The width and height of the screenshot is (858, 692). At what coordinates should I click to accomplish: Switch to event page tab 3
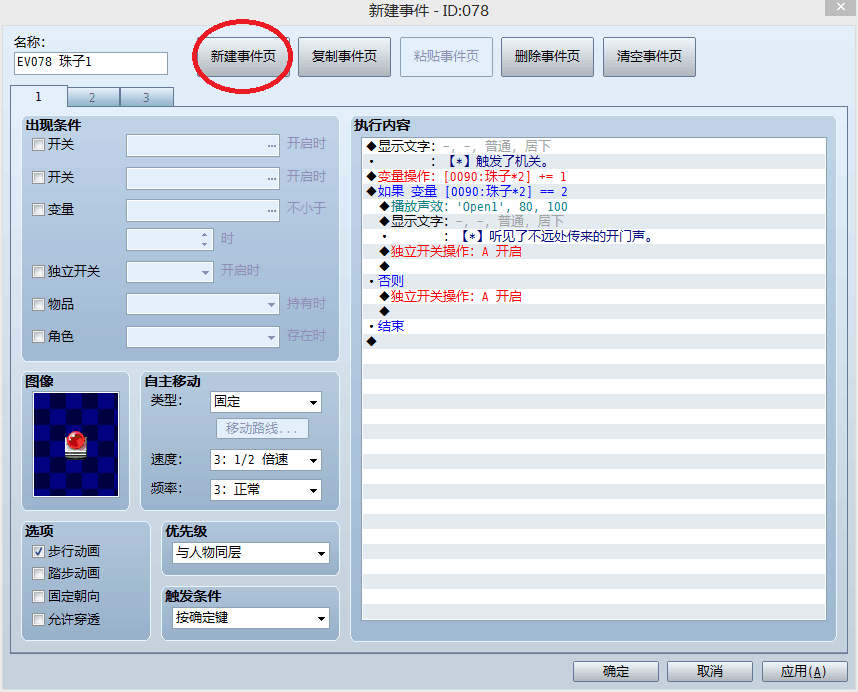[x=146, y=97]
